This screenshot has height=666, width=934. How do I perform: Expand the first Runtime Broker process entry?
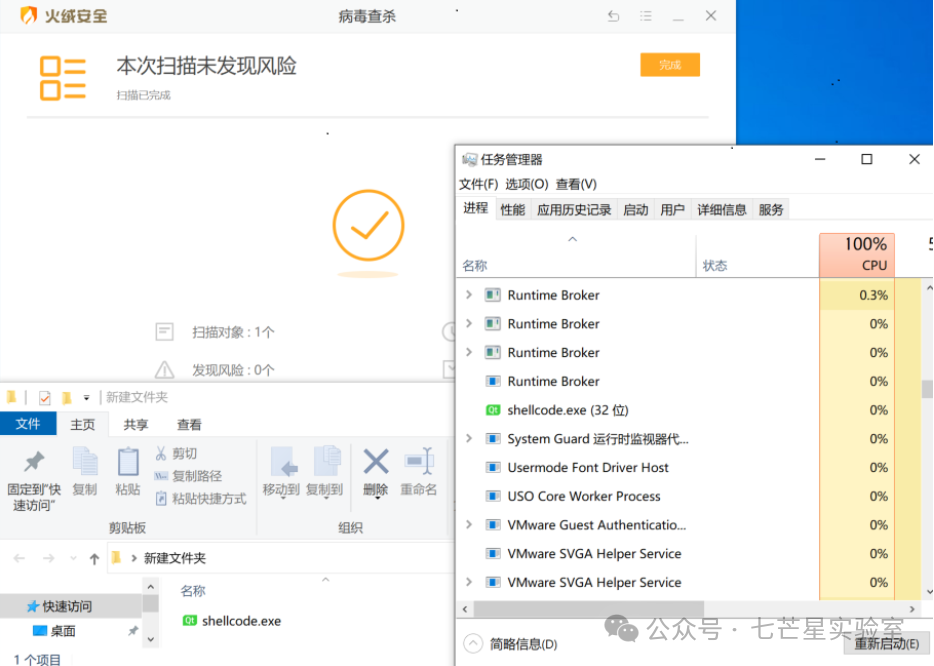[x=468, y=294]
